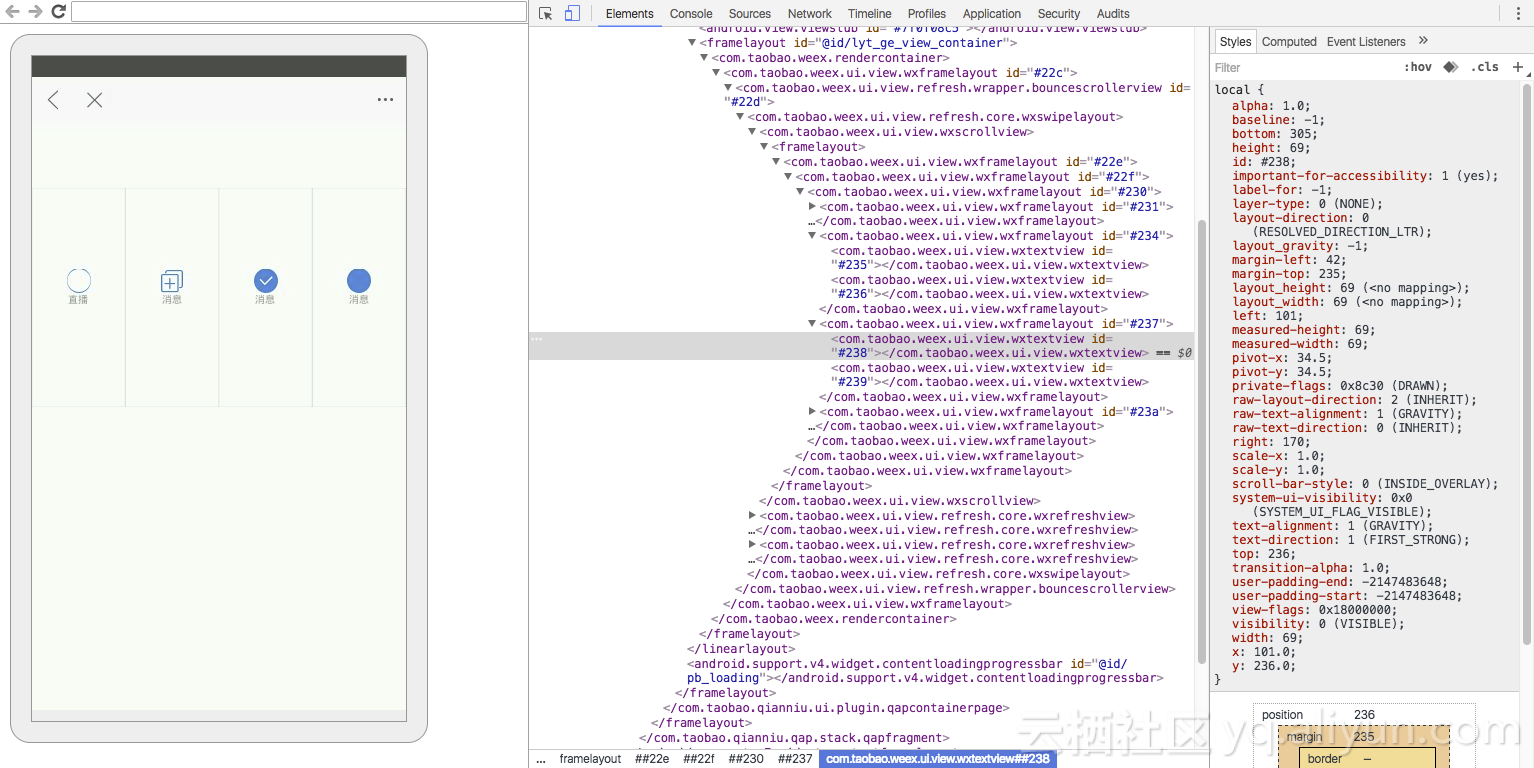Open the Security tab
The image size is (1534, 768).
tap(1059, 14)
